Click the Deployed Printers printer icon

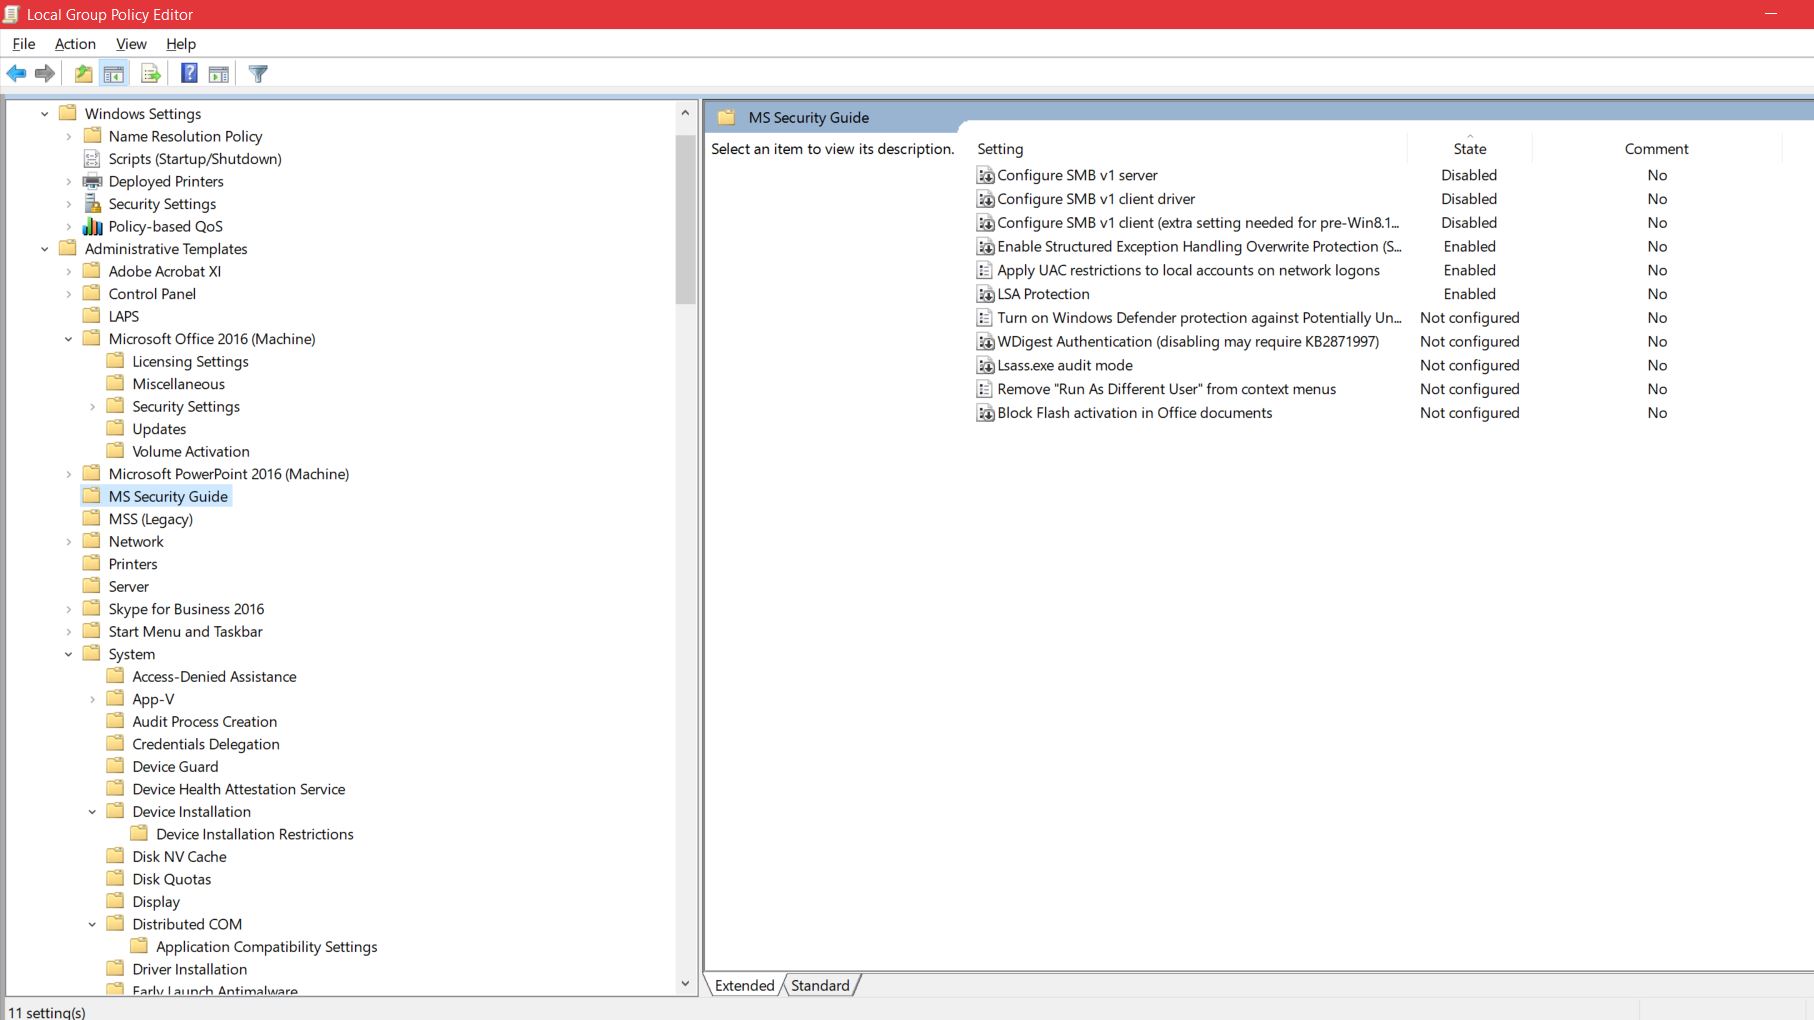pos(92,181)
